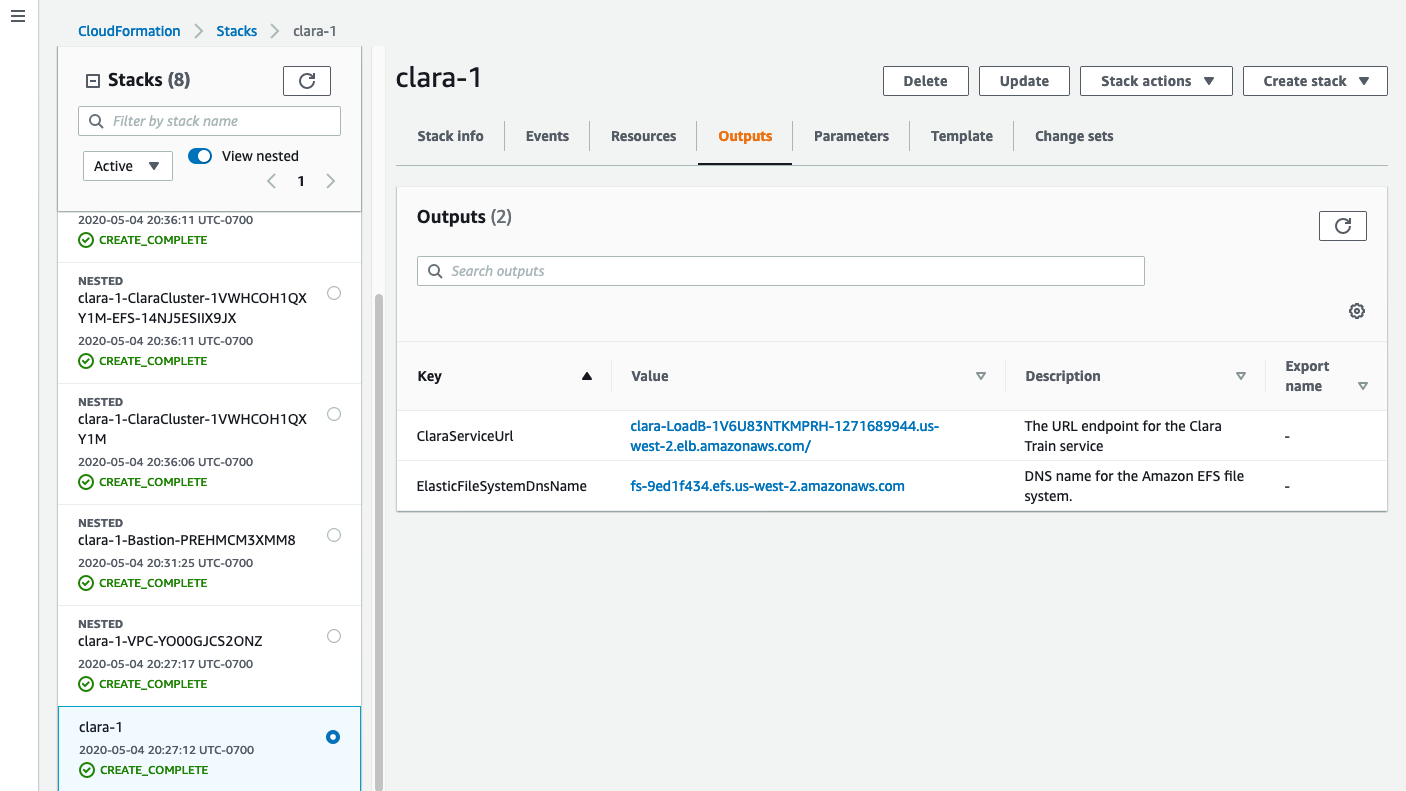Switch to the Change sets tab
This screenshot has width=1406, height=791.
click(x=1074, y=136)
